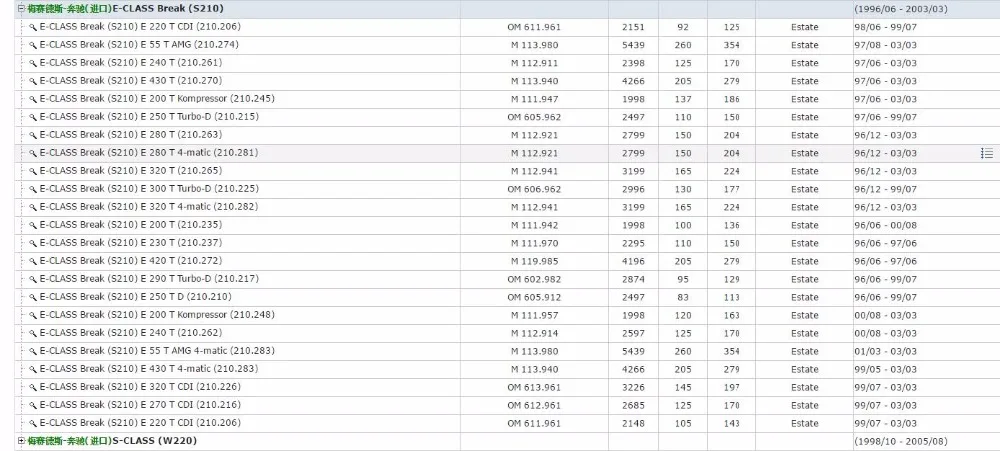The height and width of the screenshot is (451, 1000).
Task: Click the Estate cell in the E 270 T CDI row
Action: (804, 405)
